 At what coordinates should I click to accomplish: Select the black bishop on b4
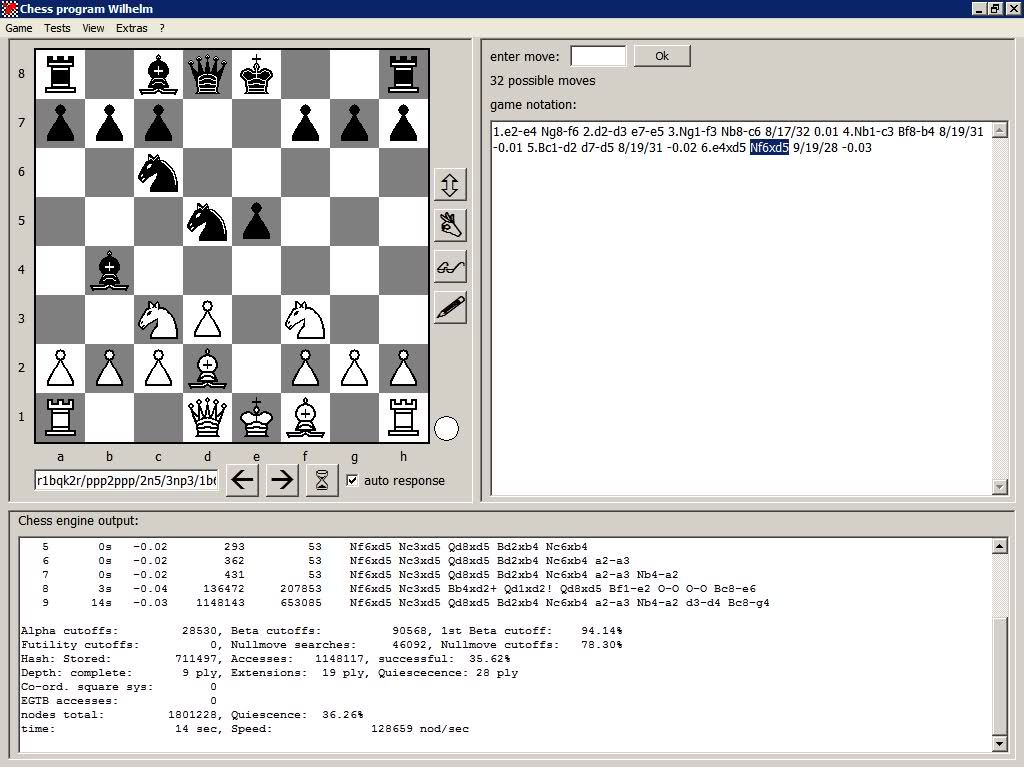[110, 270]
